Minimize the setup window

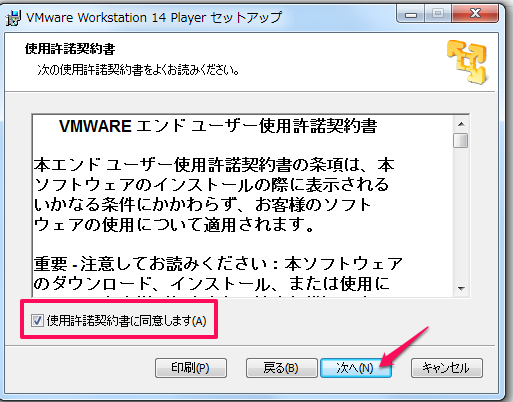(411, 14)
